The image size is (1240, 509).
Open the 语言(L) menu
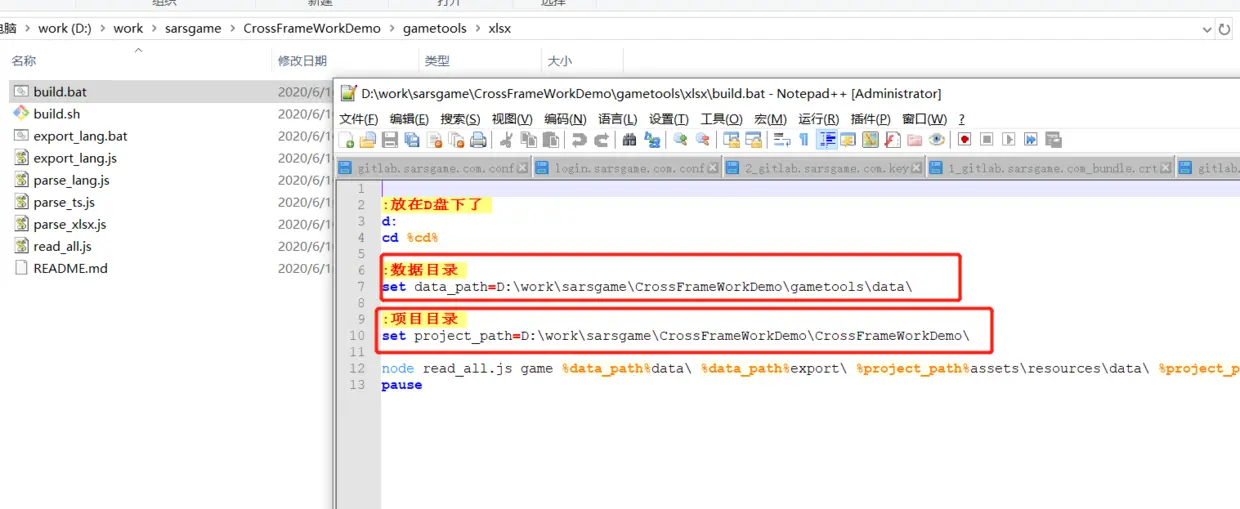pos(617,119)
